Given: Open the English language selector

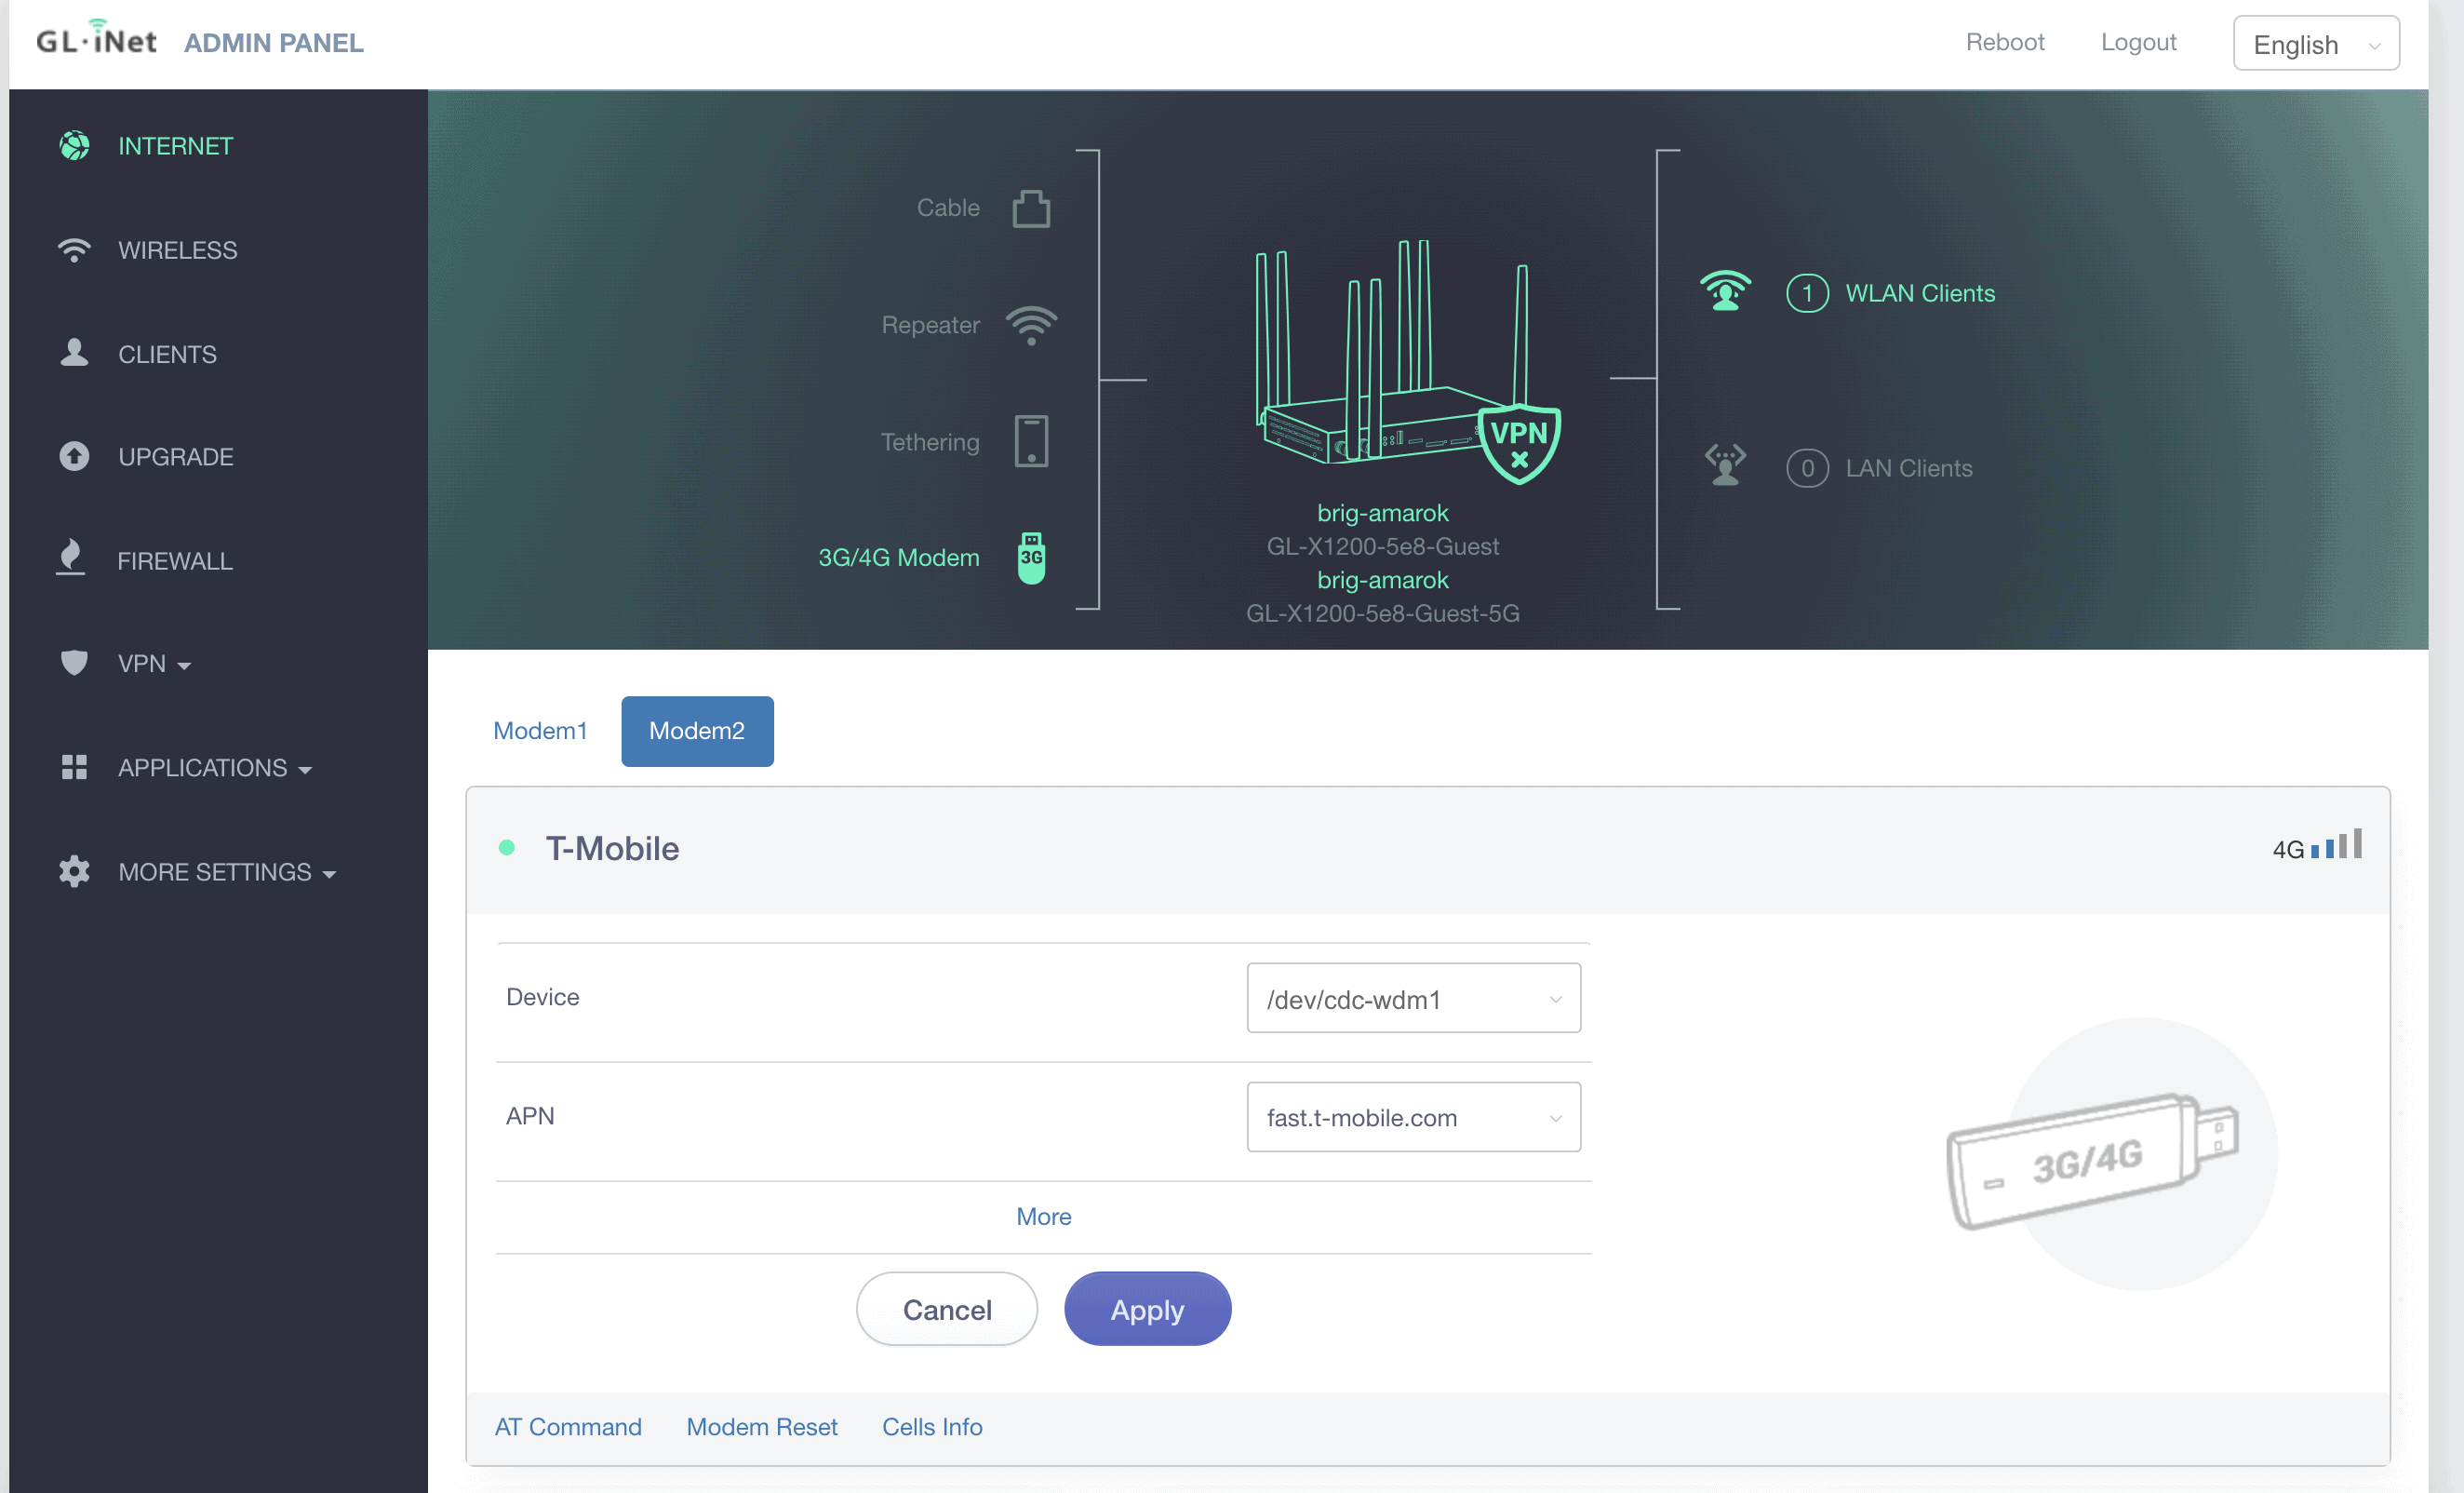Looking at the screenshot, I should point(2315,44).
